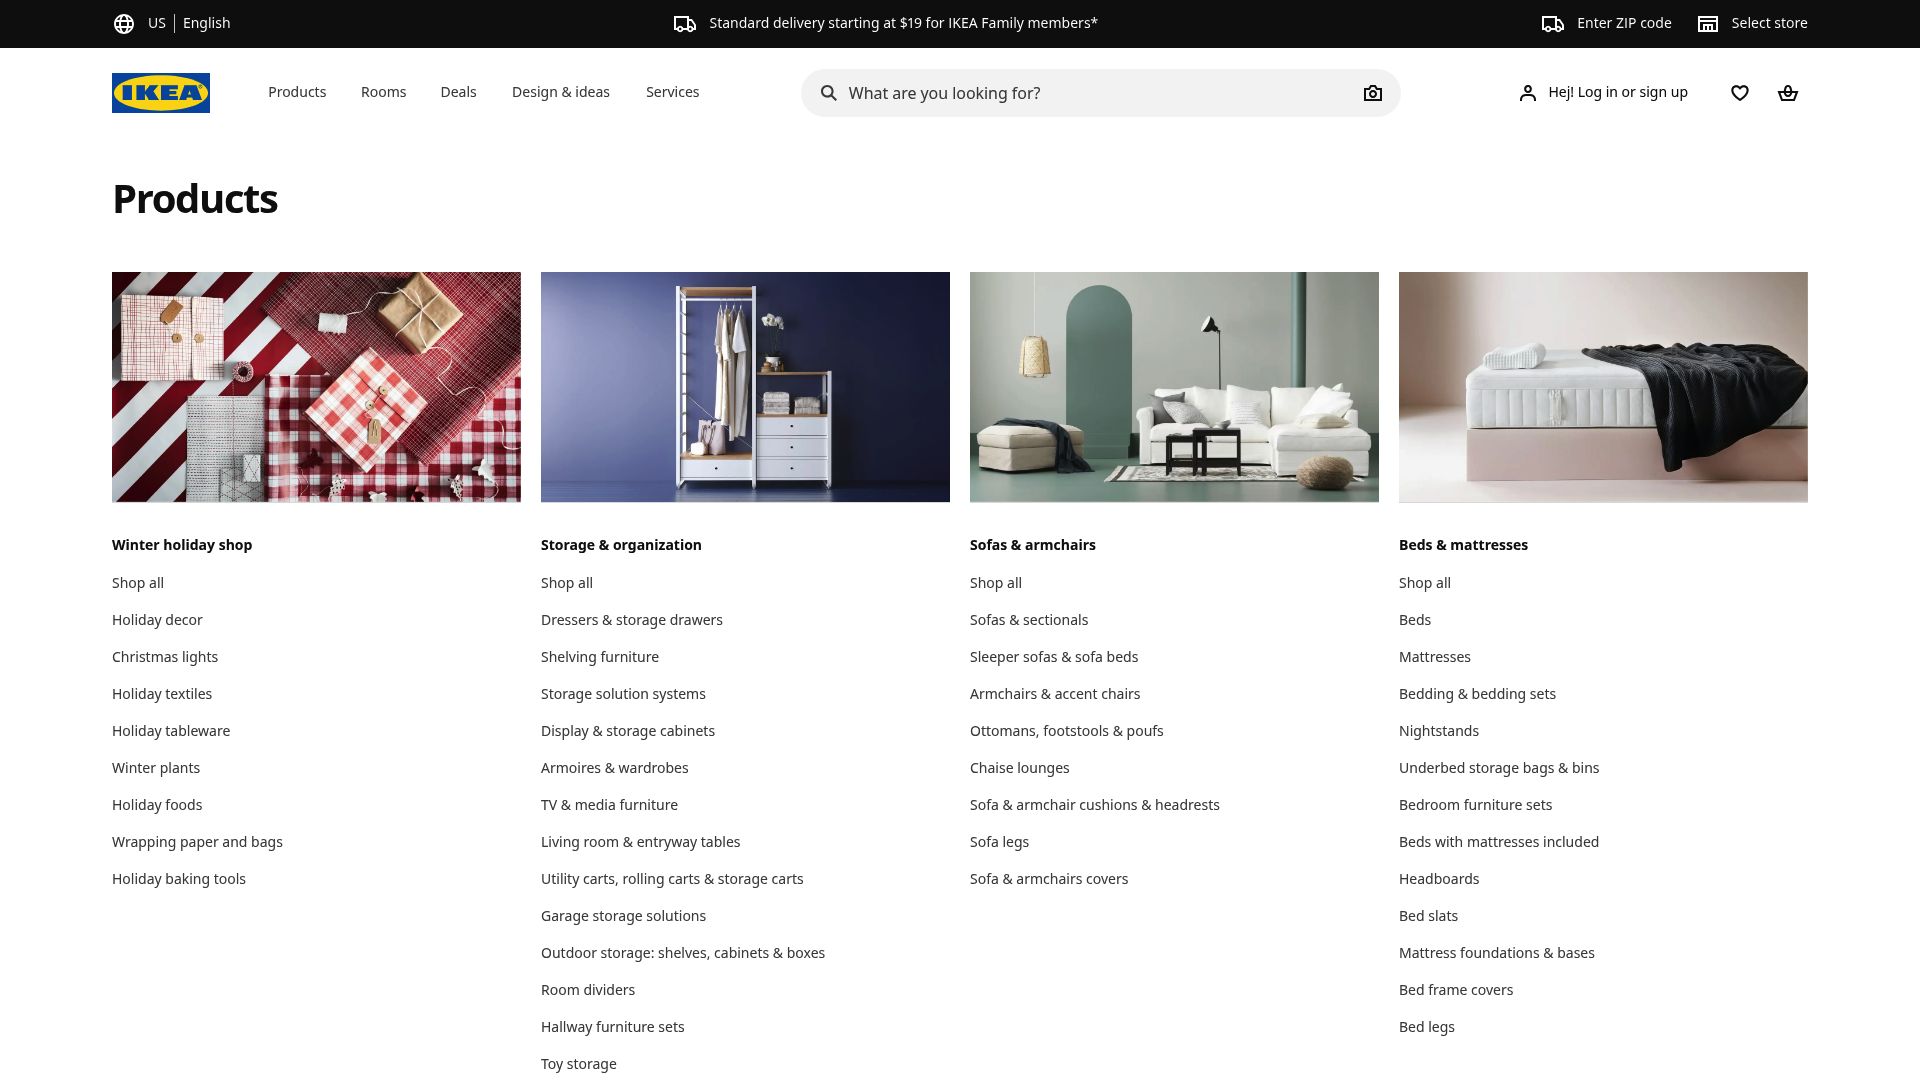Viewport: 1920px width, 1080px height.
Task: Click the store building icon beside Select store
Action: tap(1708, 22)
